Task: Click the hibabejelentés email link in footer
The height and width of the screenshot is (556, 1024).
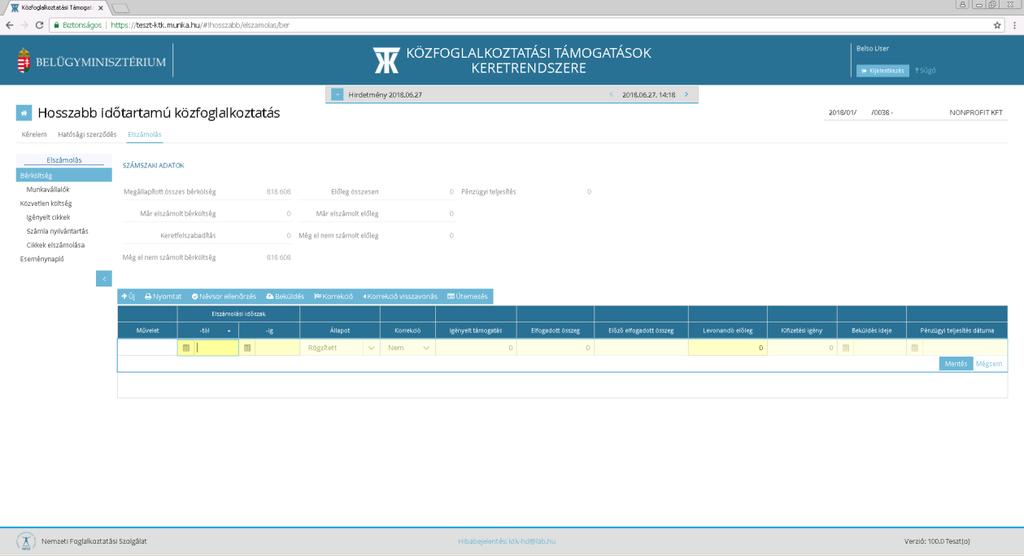Action: coord(507,541)
